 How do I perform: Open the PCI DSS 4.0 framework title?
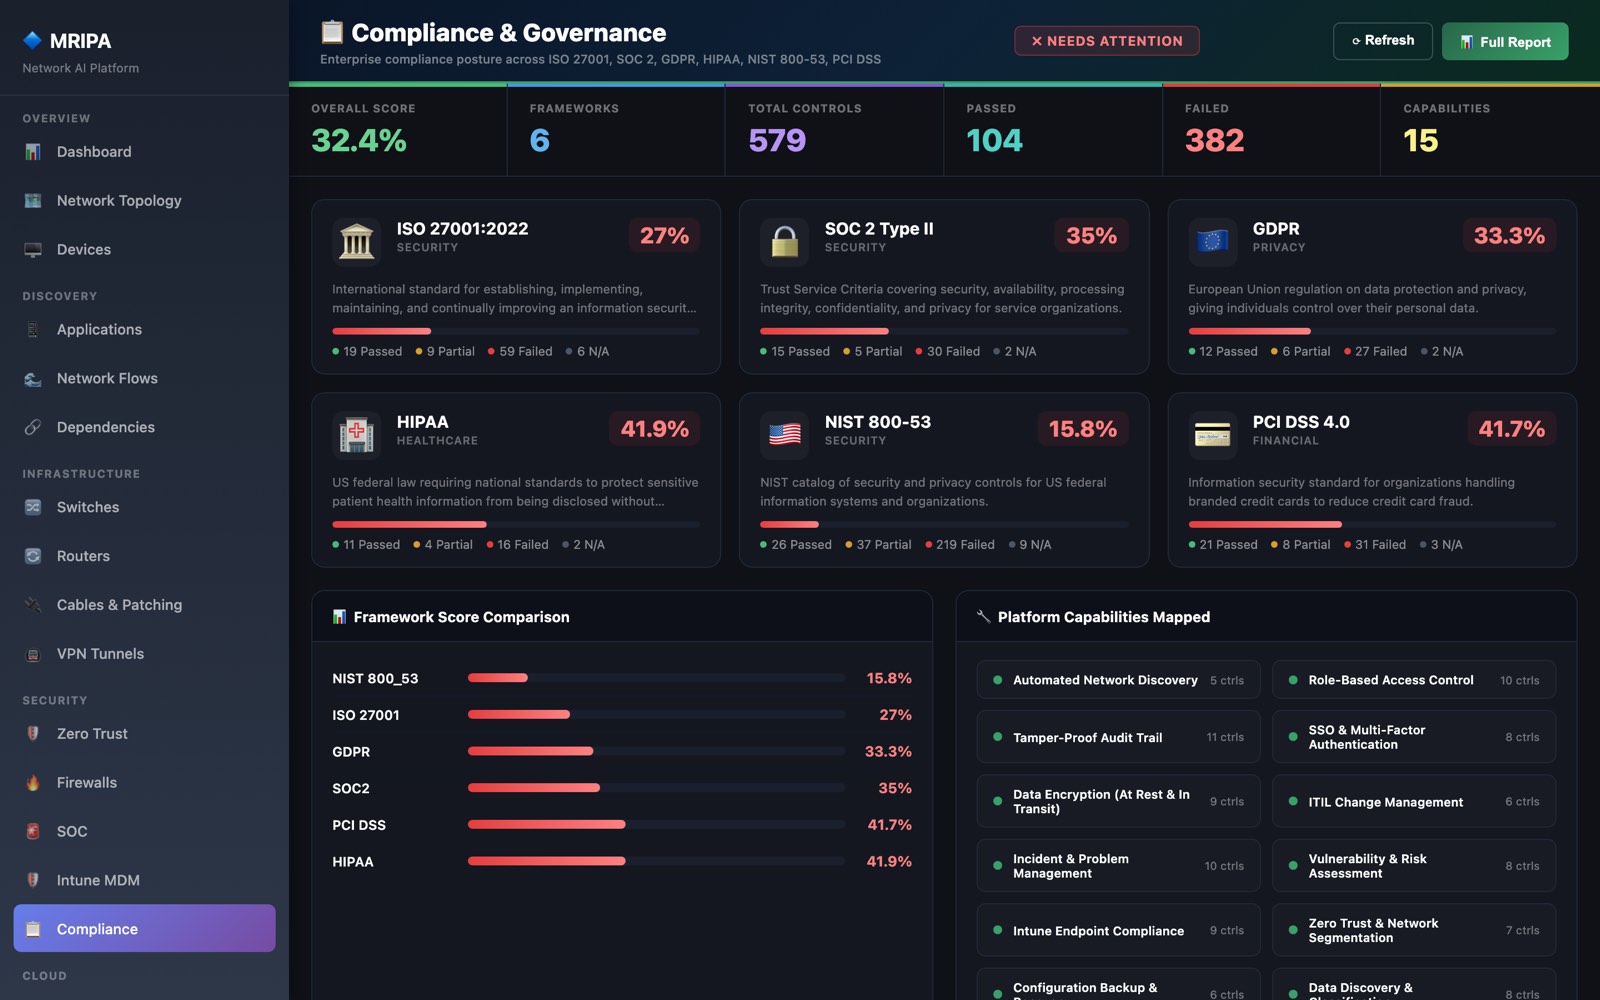1301,422
